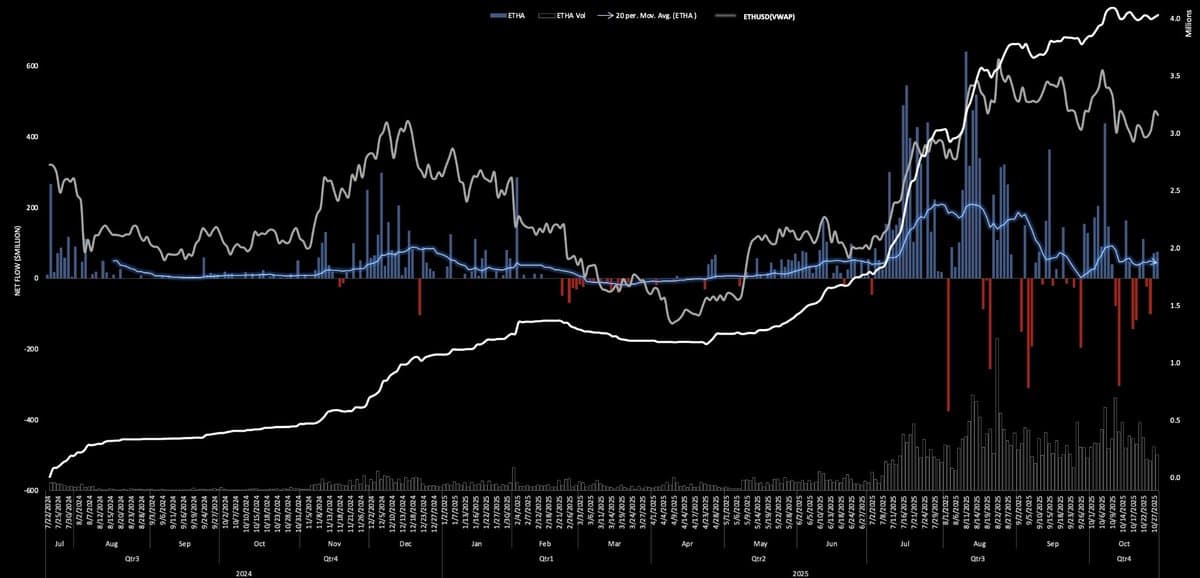Expand the Qtr3 2024 group label
1200x578 pixels.
[131, 557]
